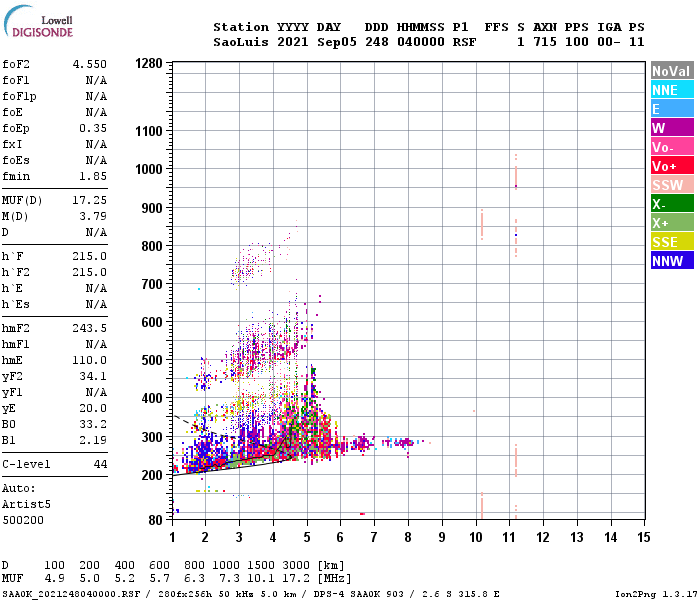This screenshot has height=600, width=700.
Task: Click the 5 MHz frequency axis label
Action: [x=307, y=537]
